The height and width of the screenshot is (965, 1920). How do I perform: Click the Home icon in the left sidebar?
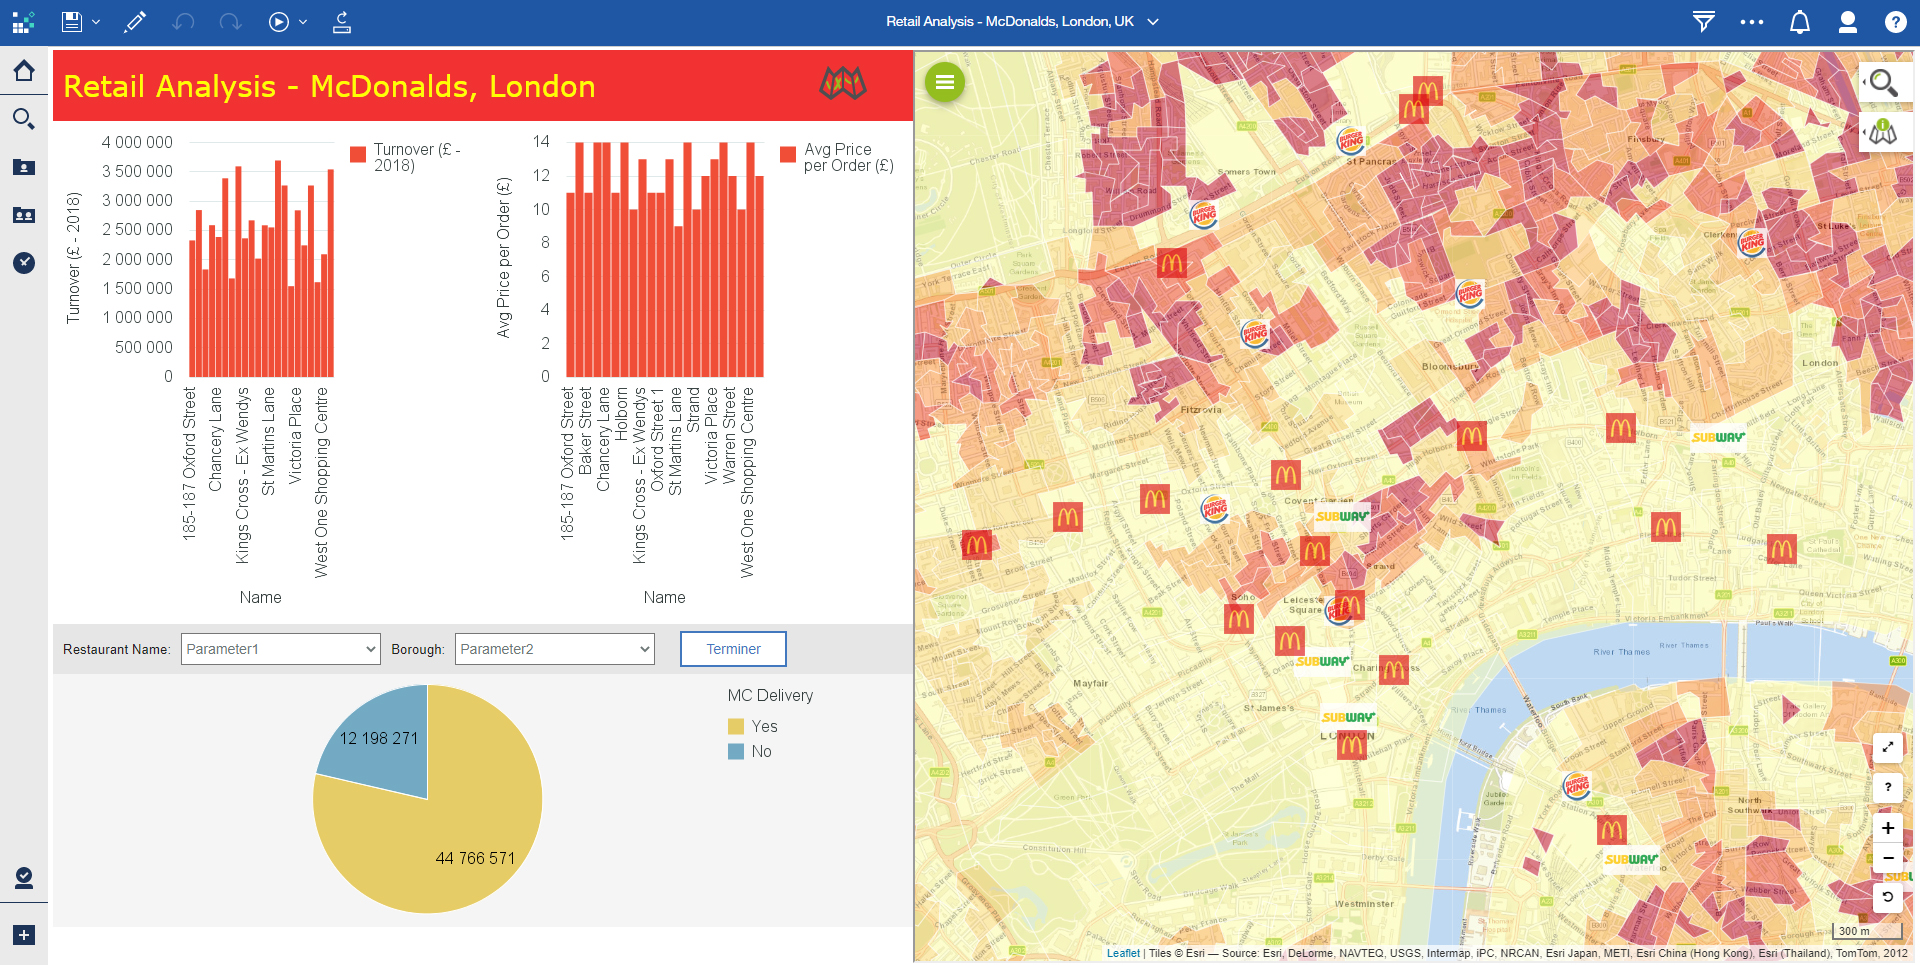24,71
